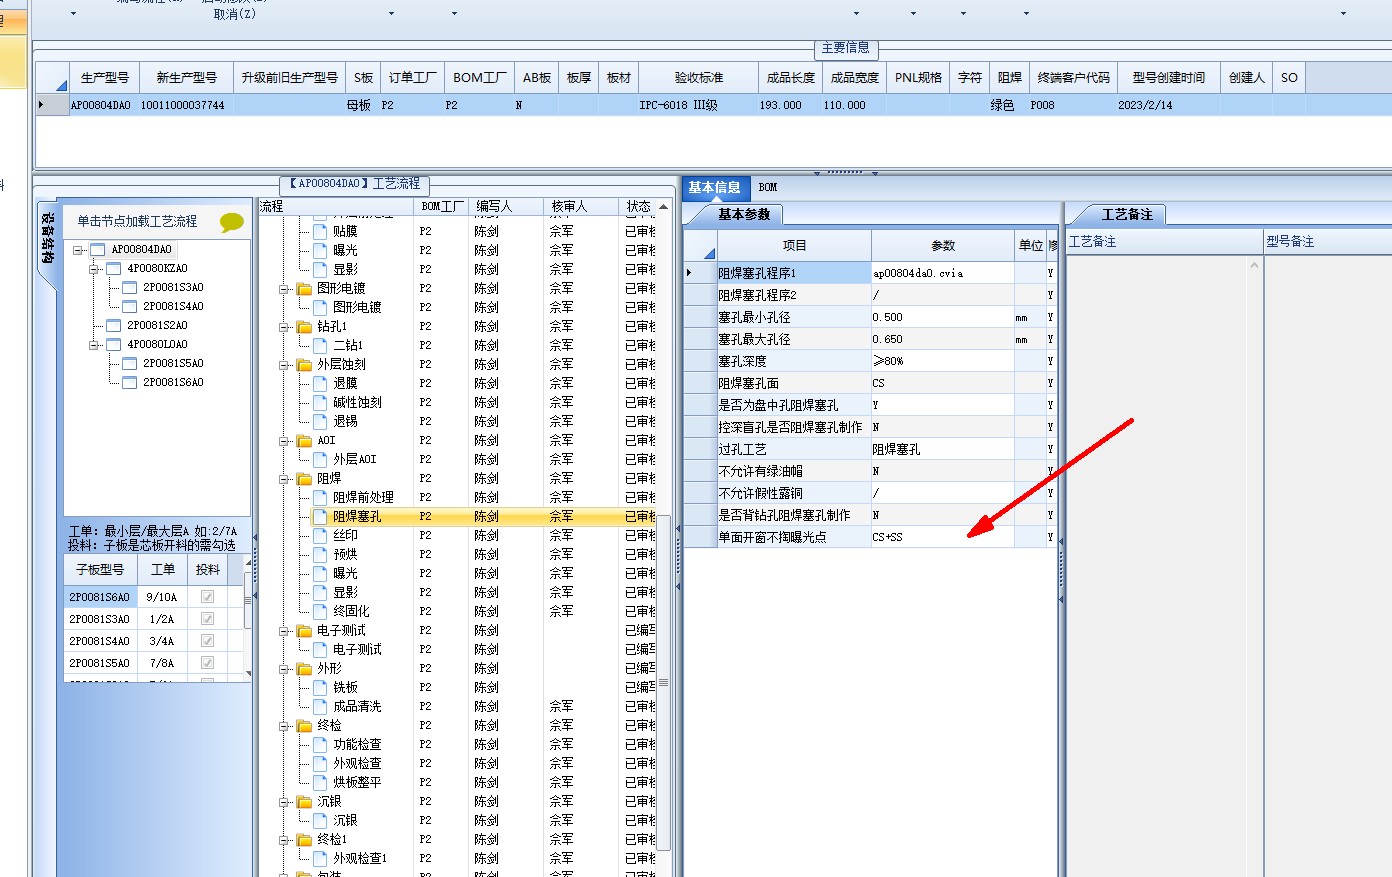Collapse the 4P0080KZA0 tree node
The width and height of the screenshot is (1392, 877).
[x=93, y=268]
